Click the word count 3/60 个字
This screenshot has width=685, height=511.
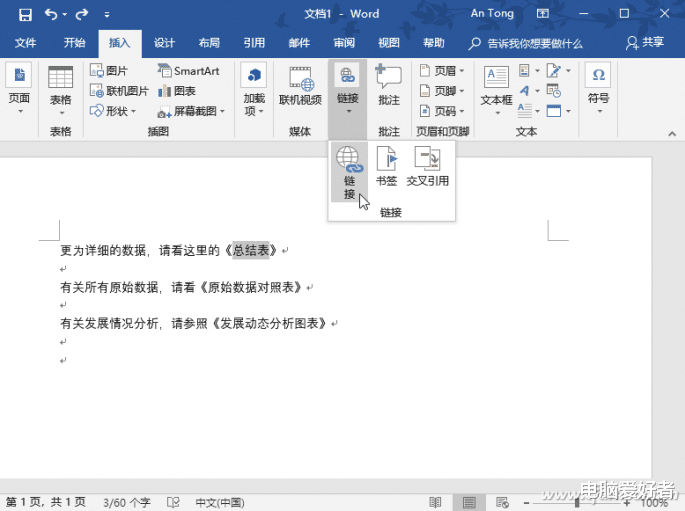coord(127,503)
